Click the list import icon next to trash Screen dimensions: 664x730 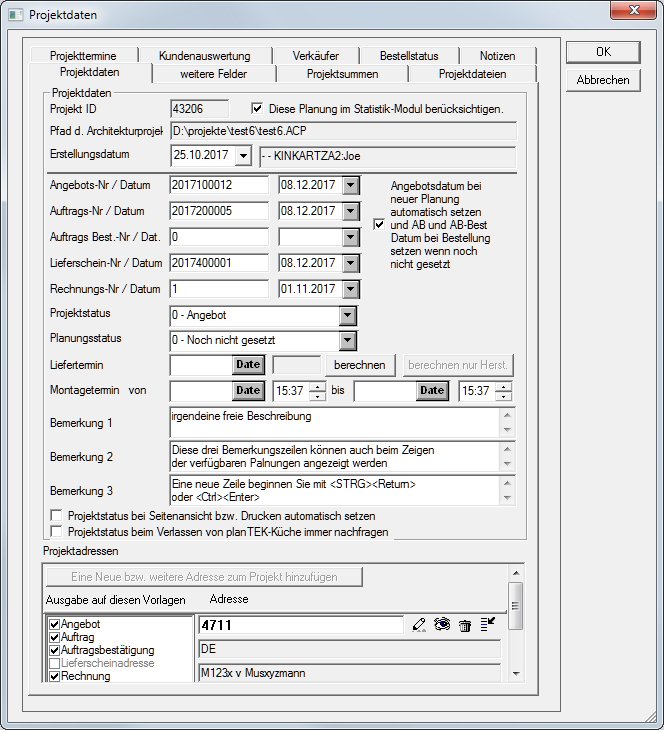(487, 625)
